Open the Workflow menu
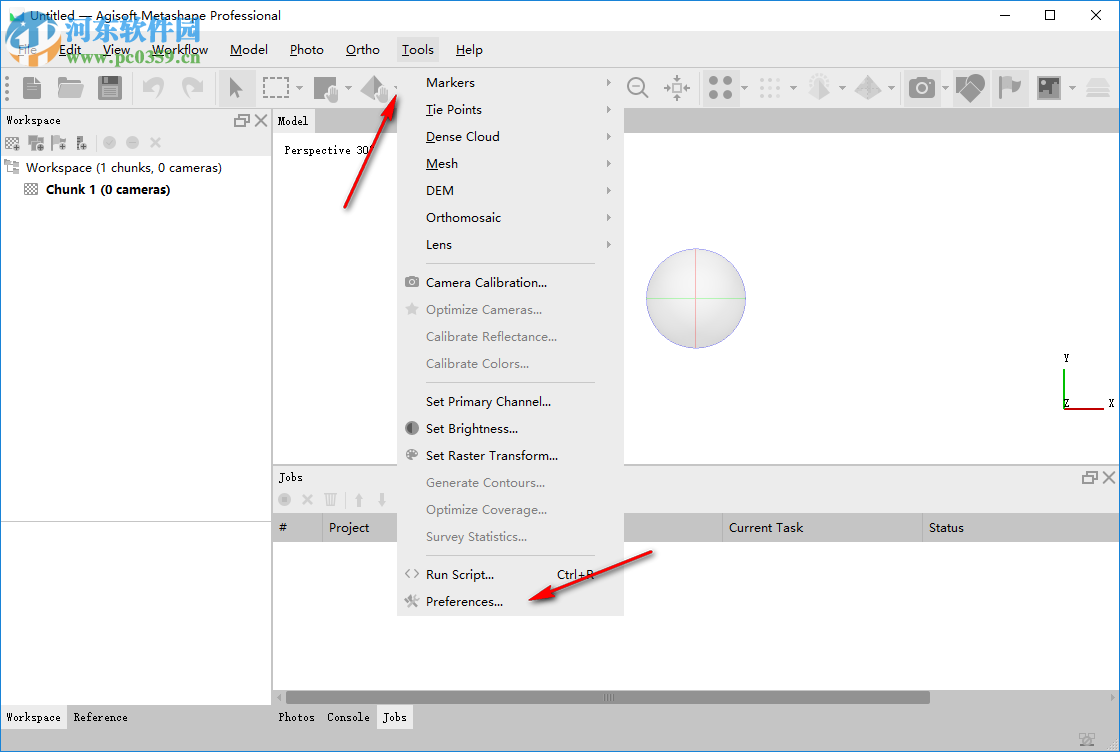1120x752 pixels. [x=179, y=49]
